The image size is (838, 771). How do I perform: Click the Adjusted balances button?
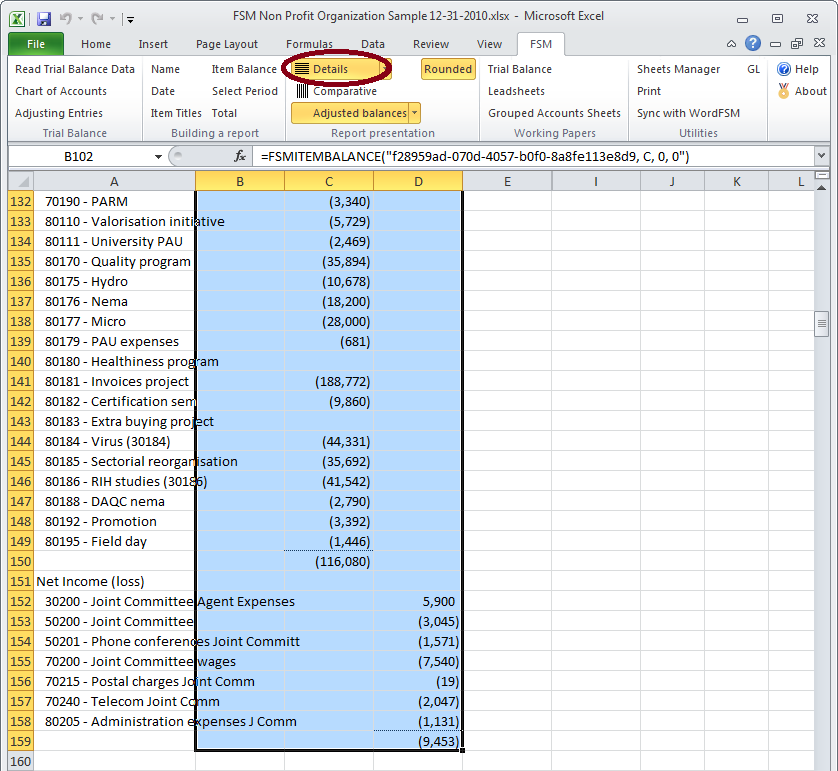350,113
